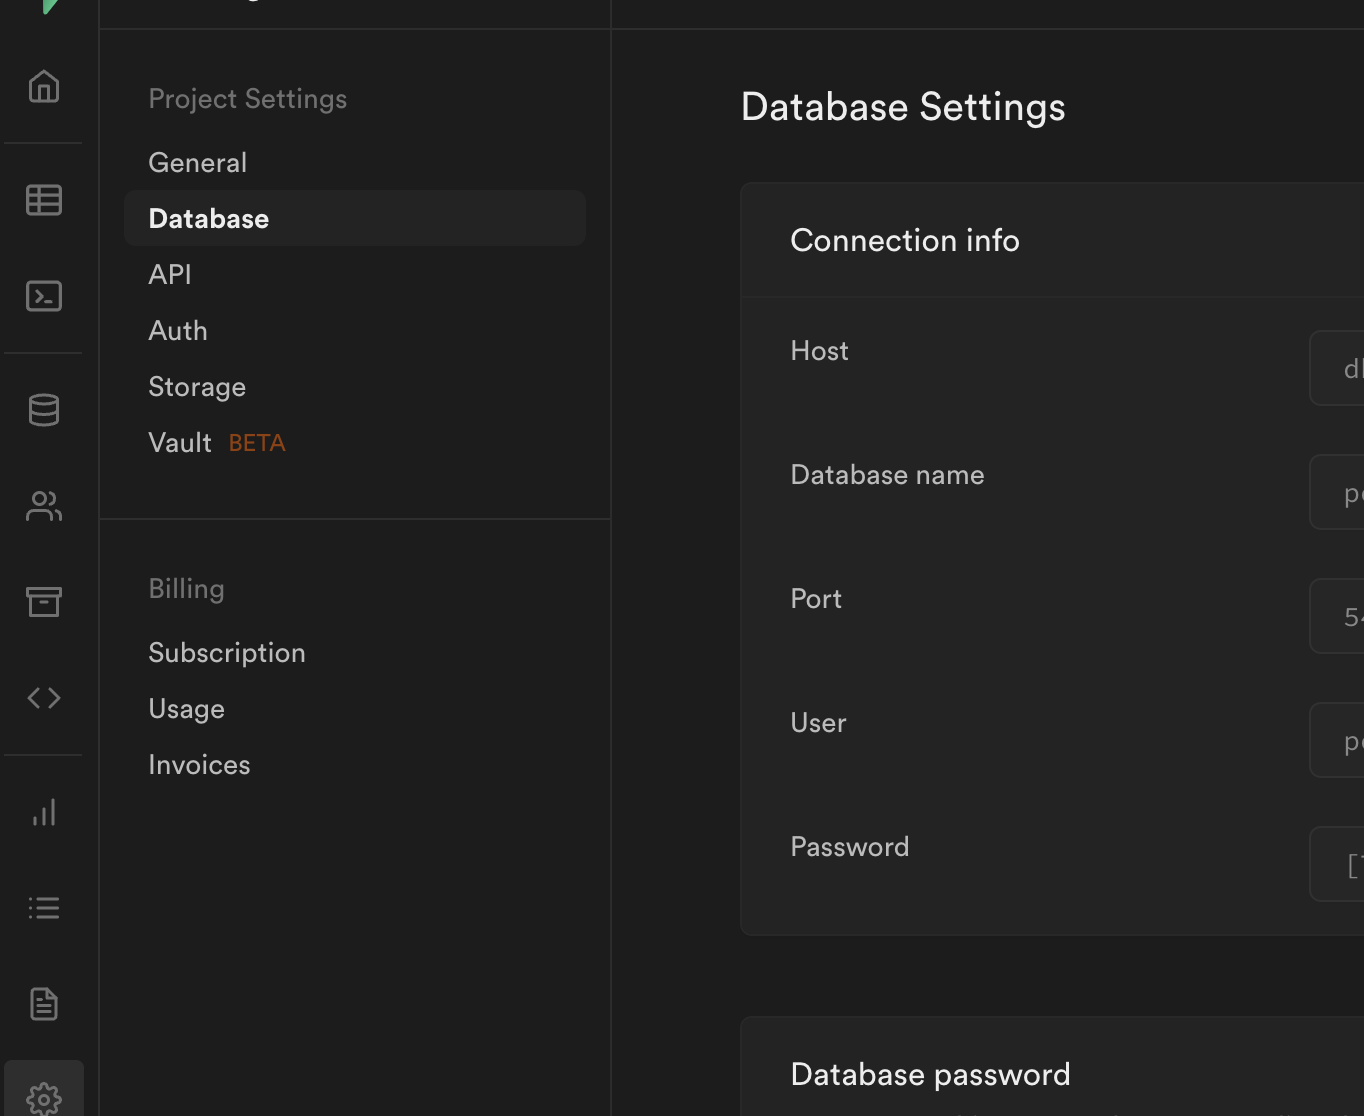Click the Project Settings section label
Viewport: 1364px width, 1116px height.
(x=248, y=99)
